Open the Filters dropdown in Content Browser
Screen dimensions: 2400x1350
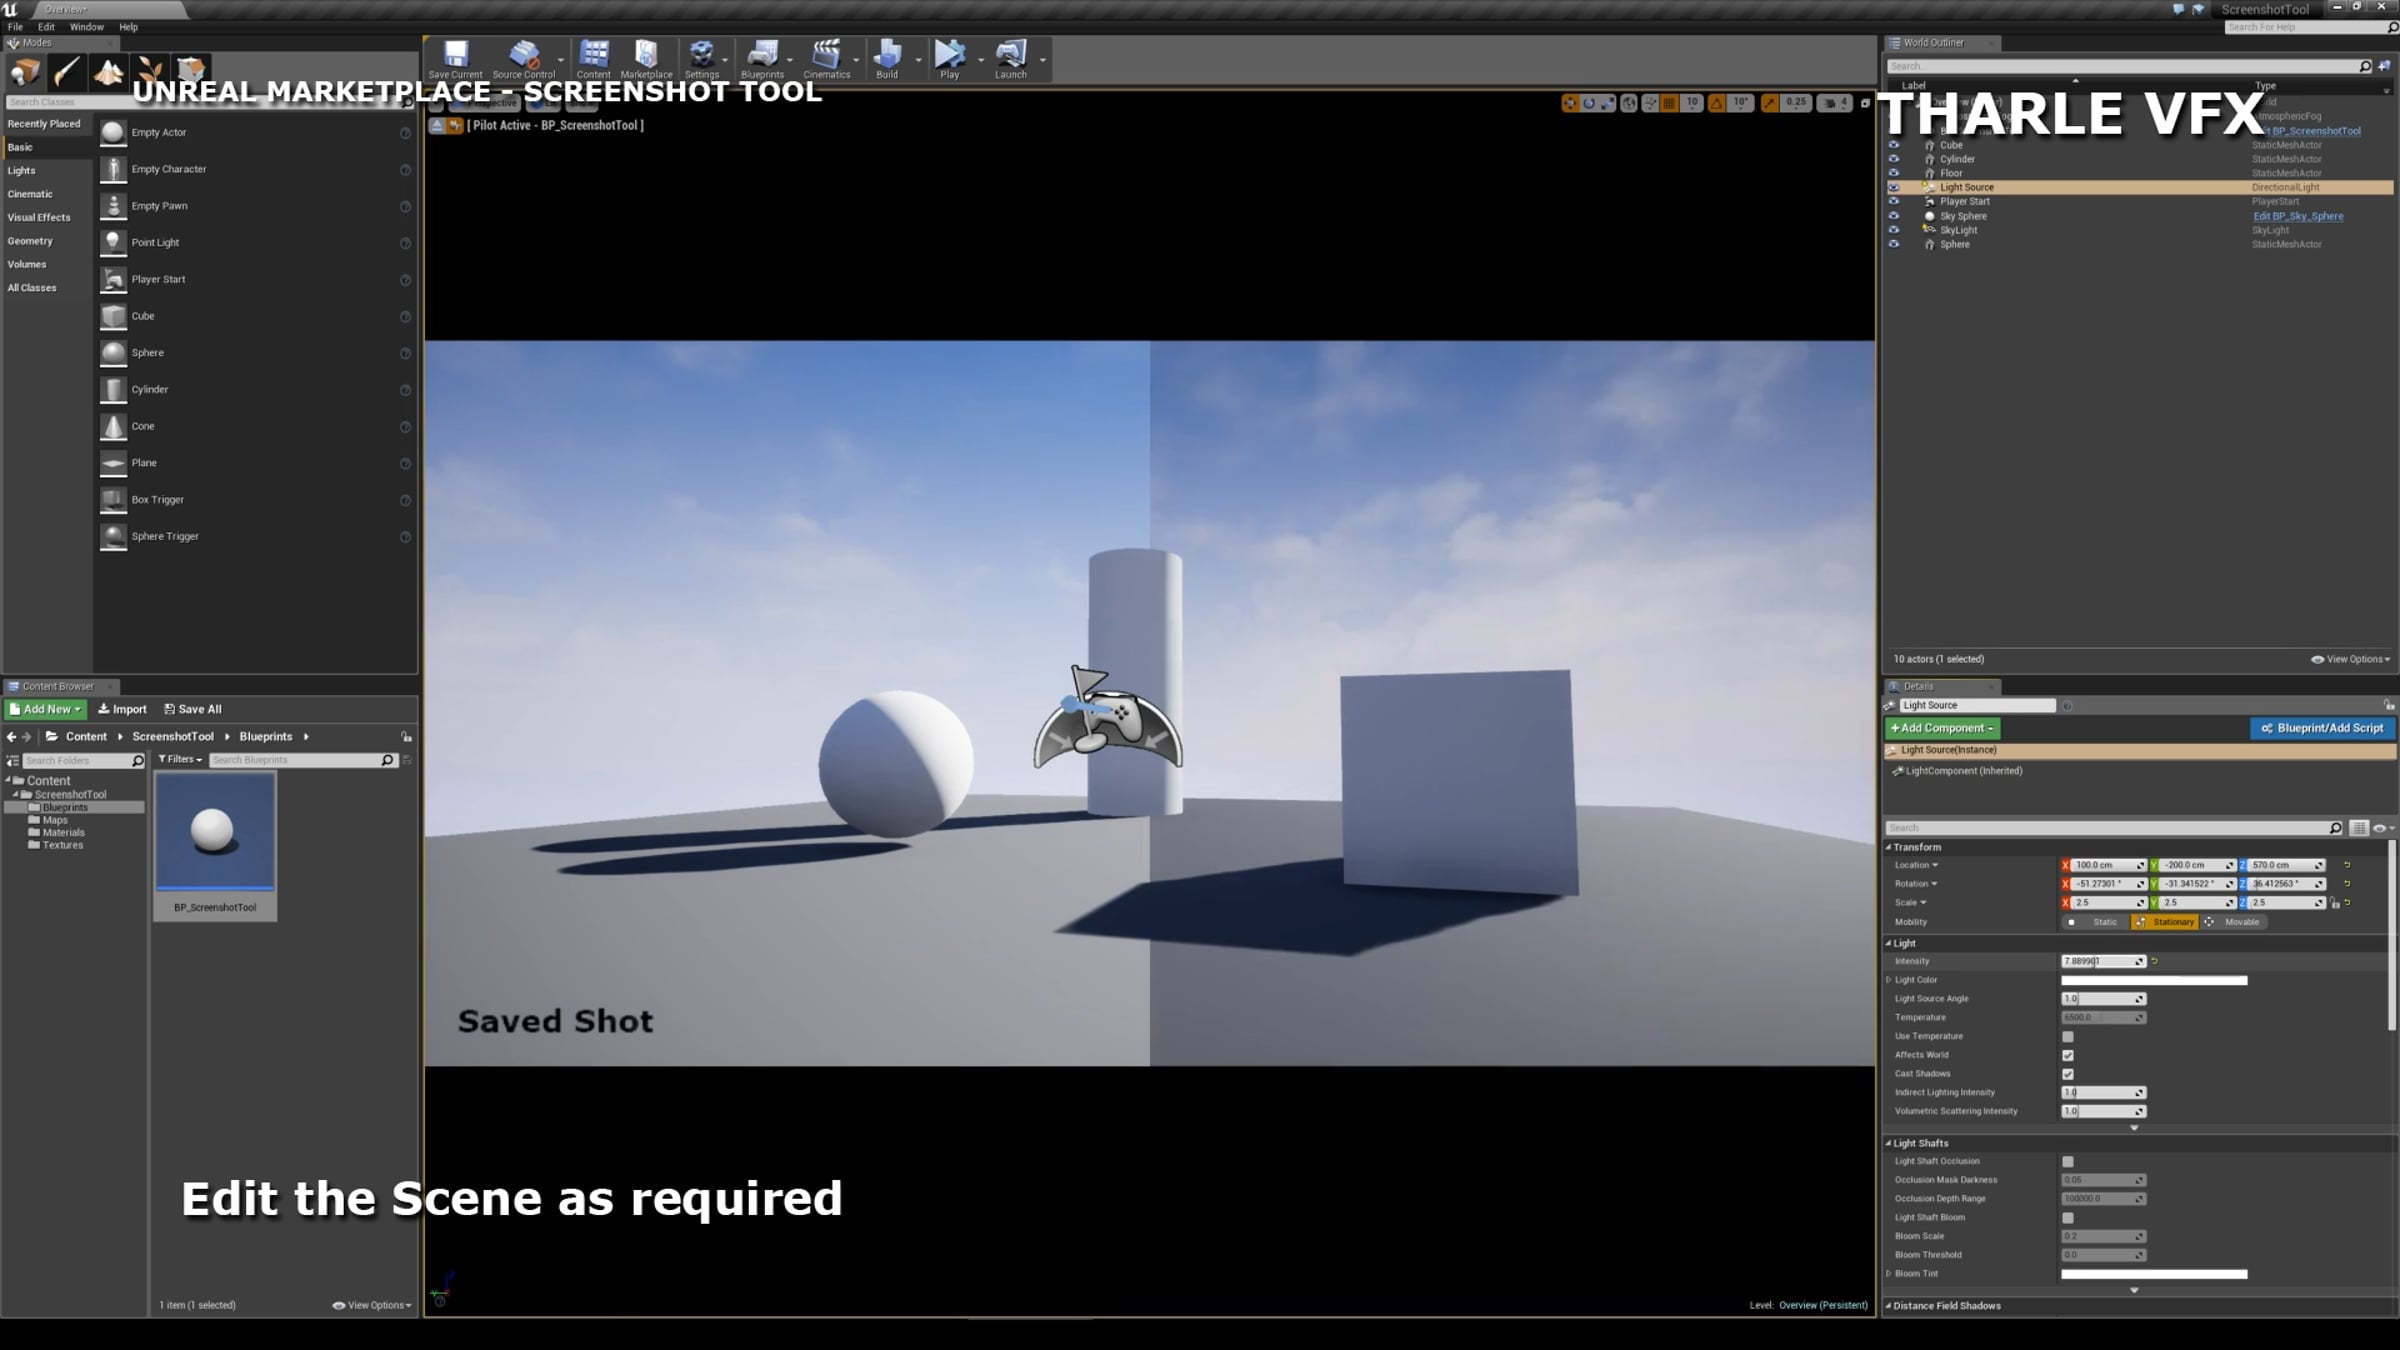click(x=180, y=760)
